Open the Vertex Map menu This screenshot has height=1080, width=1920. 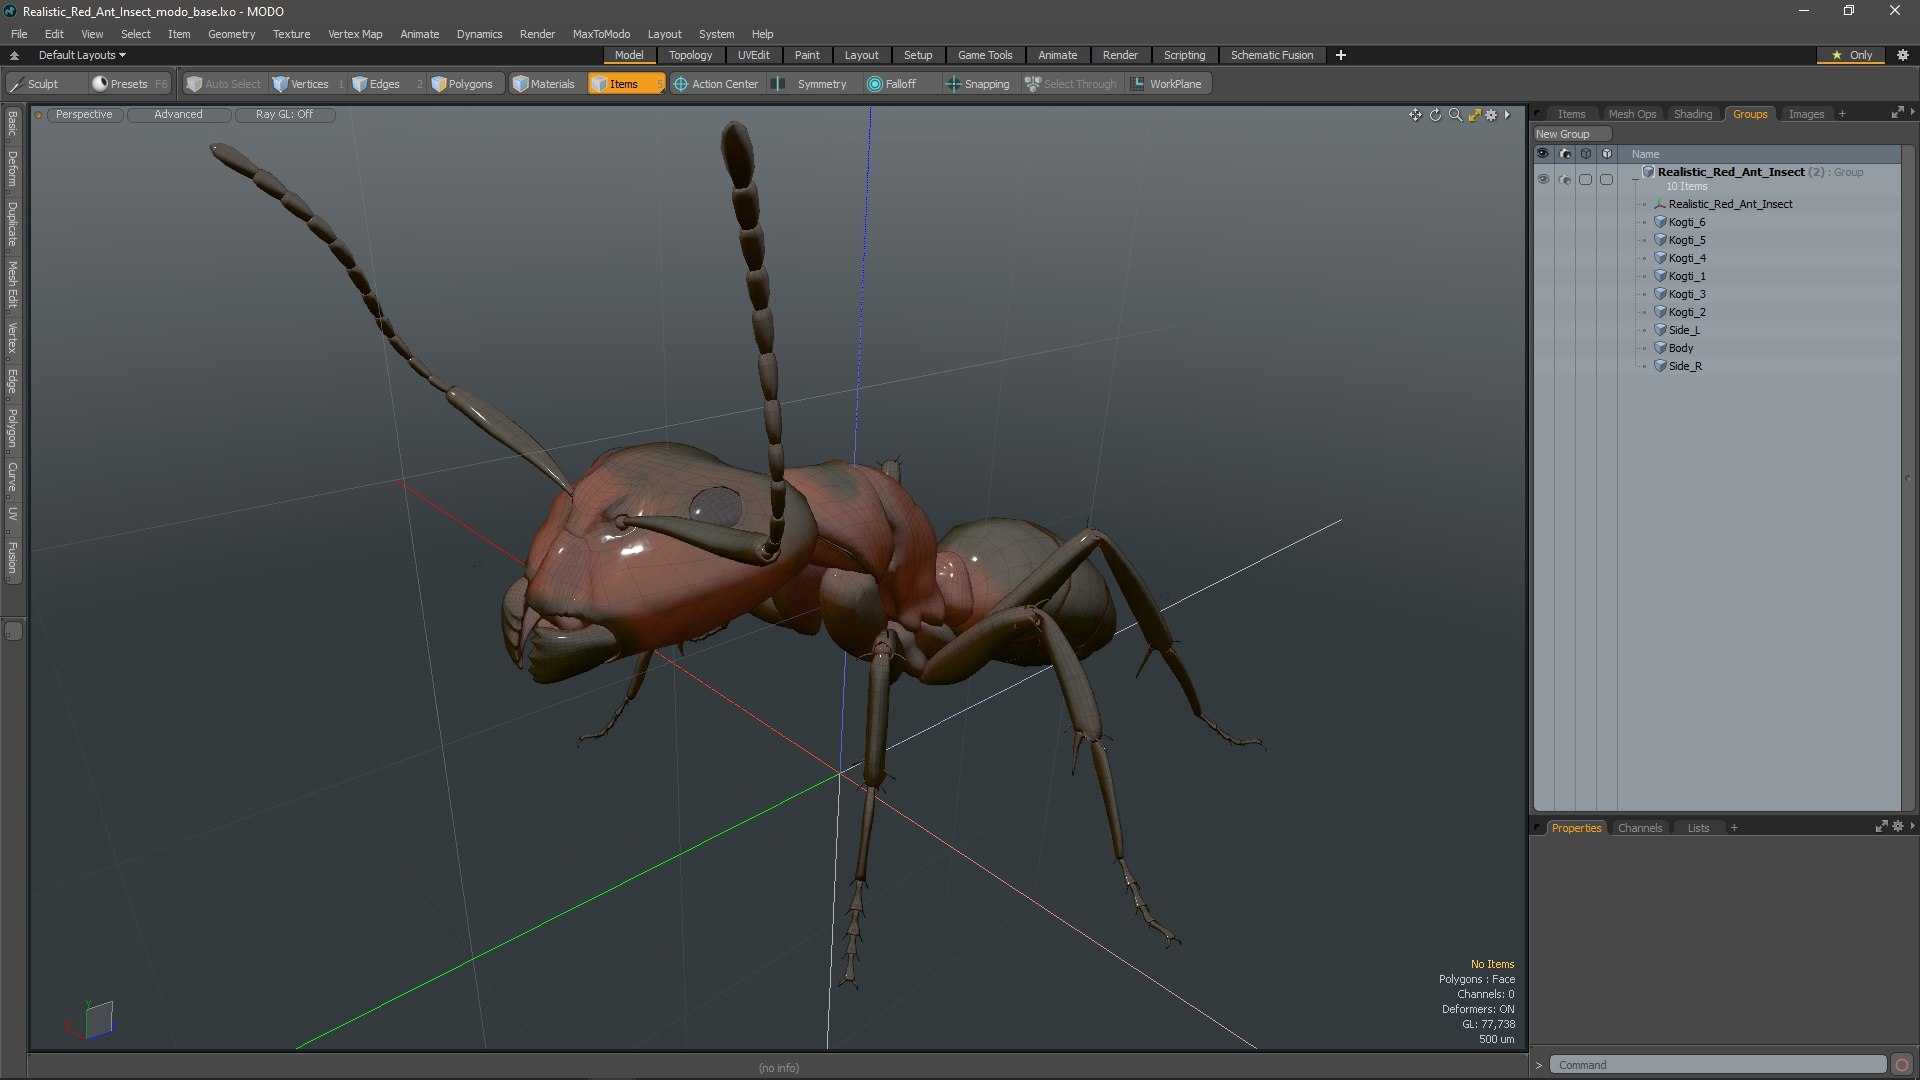pyautogui.click(x=355, y=34)
